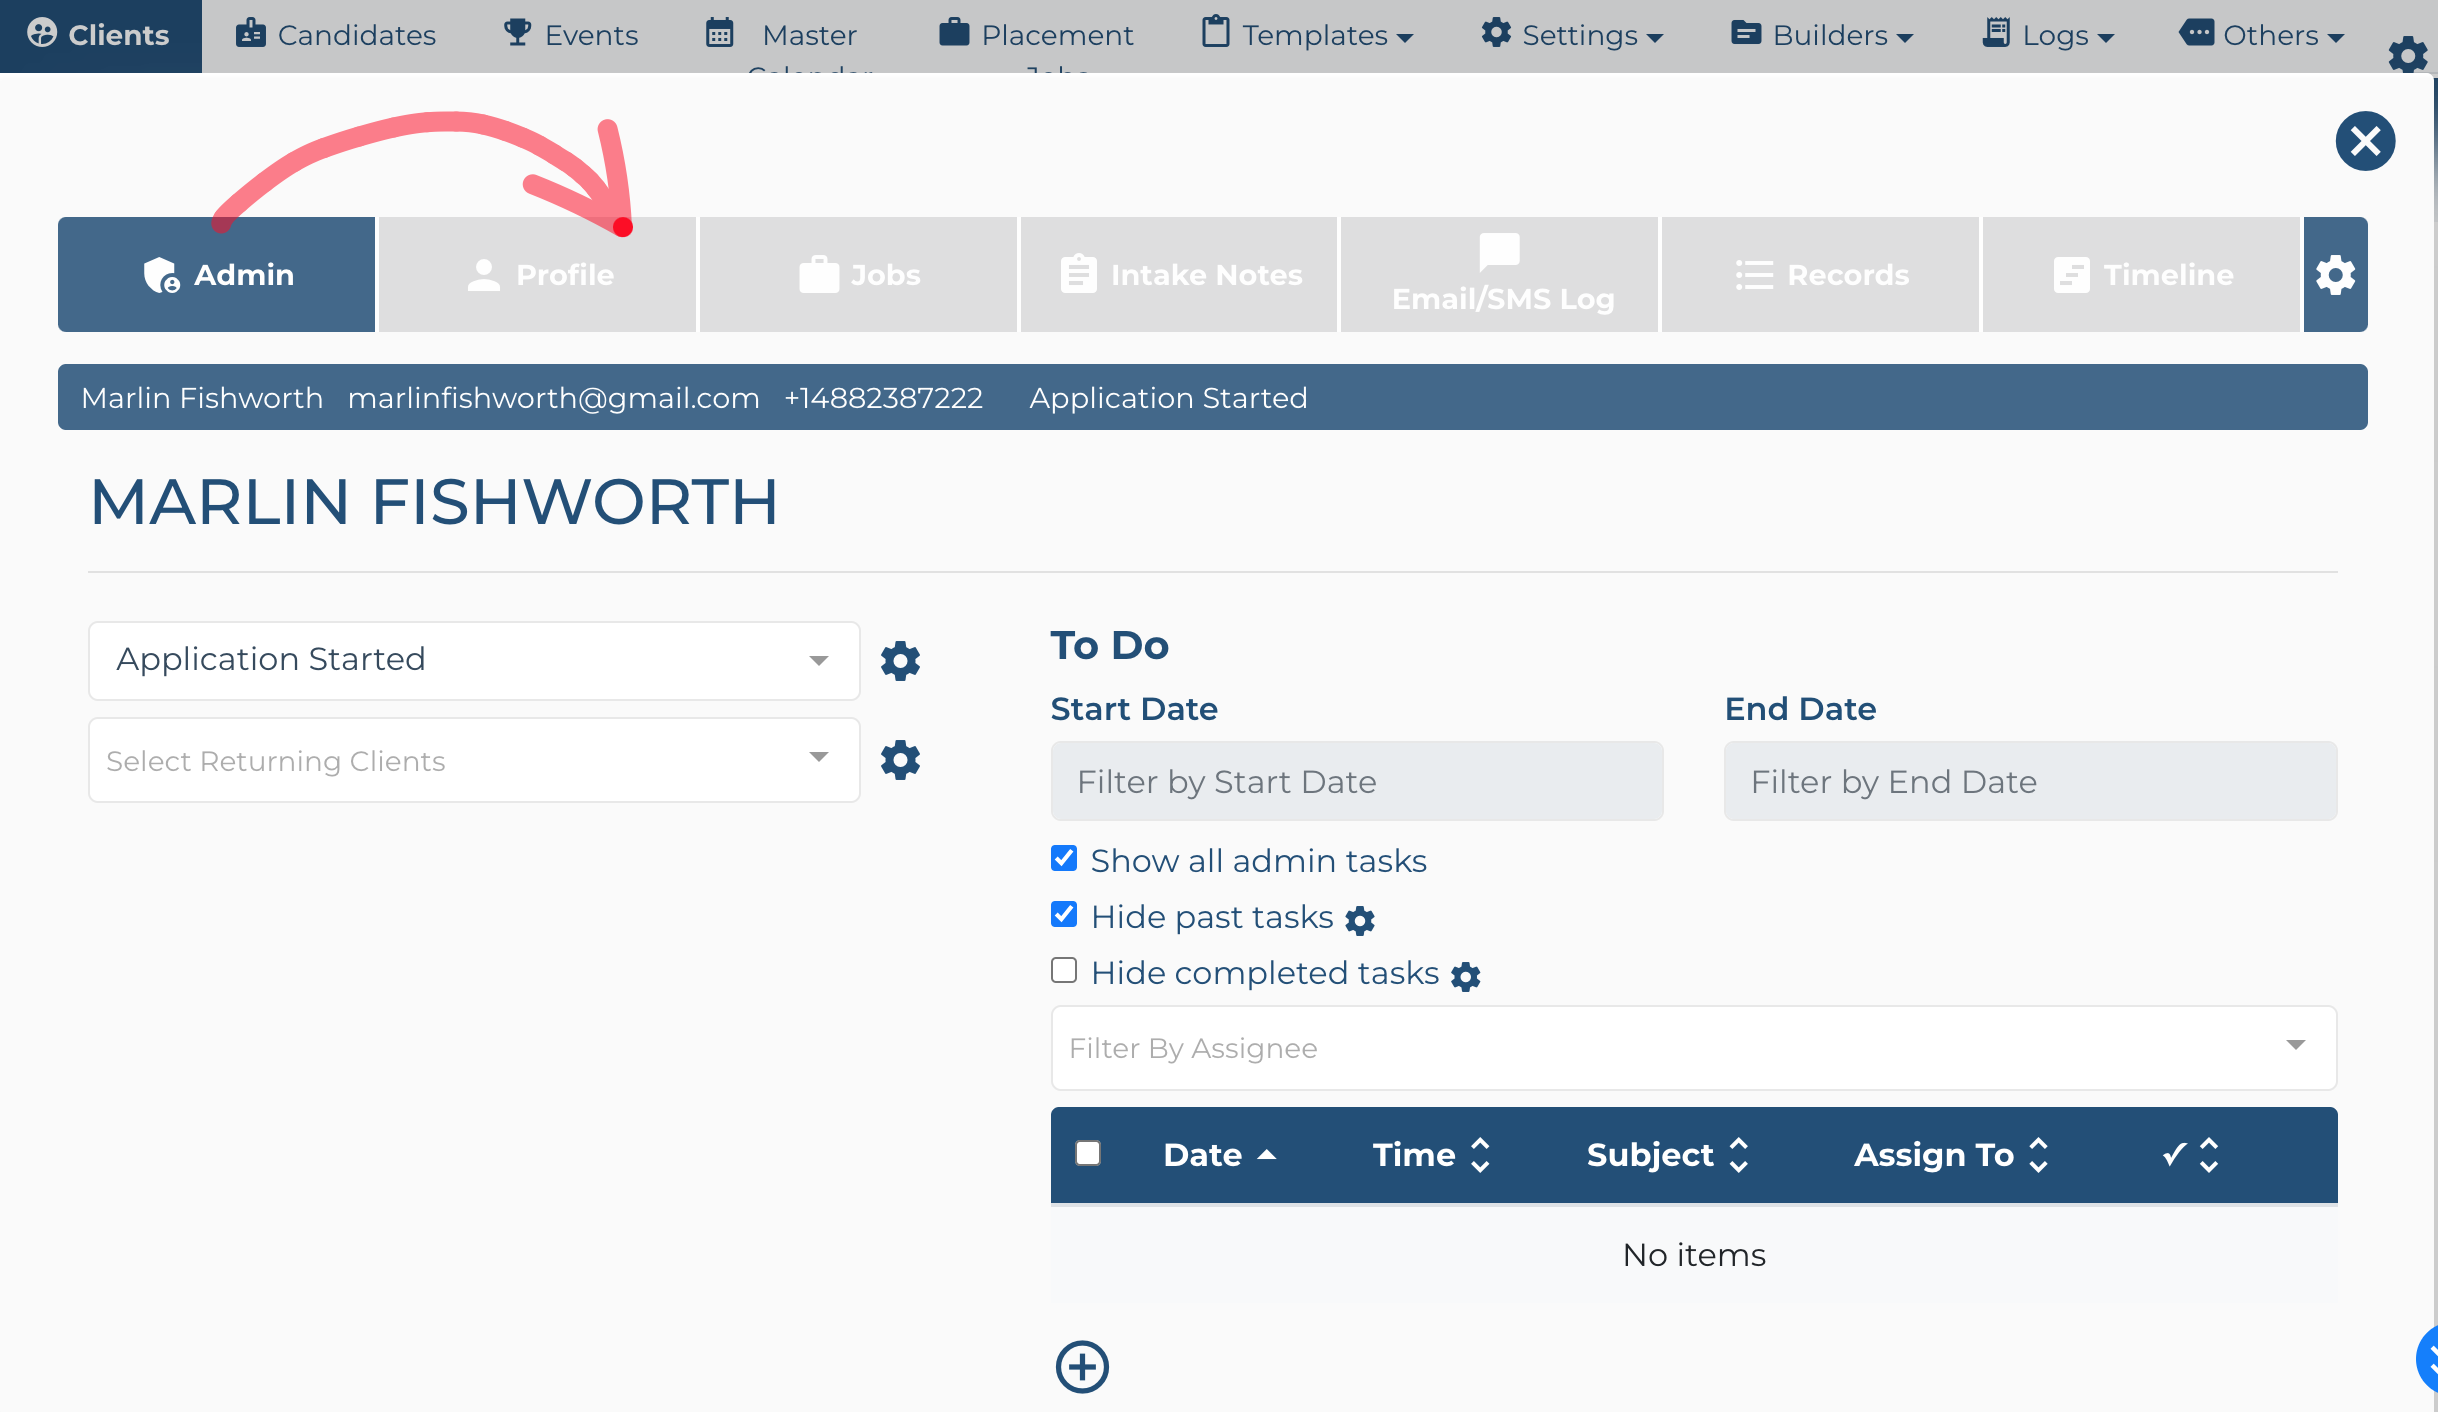
Task: Expand the Application Started status dropdown
Action: pos(474,661)
